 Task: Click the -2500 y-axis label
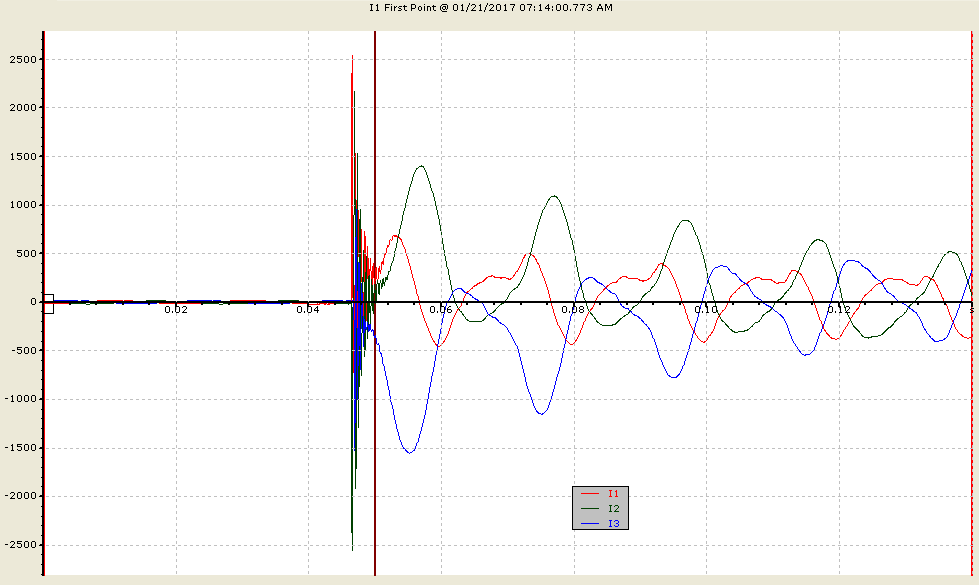click(21, 545)
